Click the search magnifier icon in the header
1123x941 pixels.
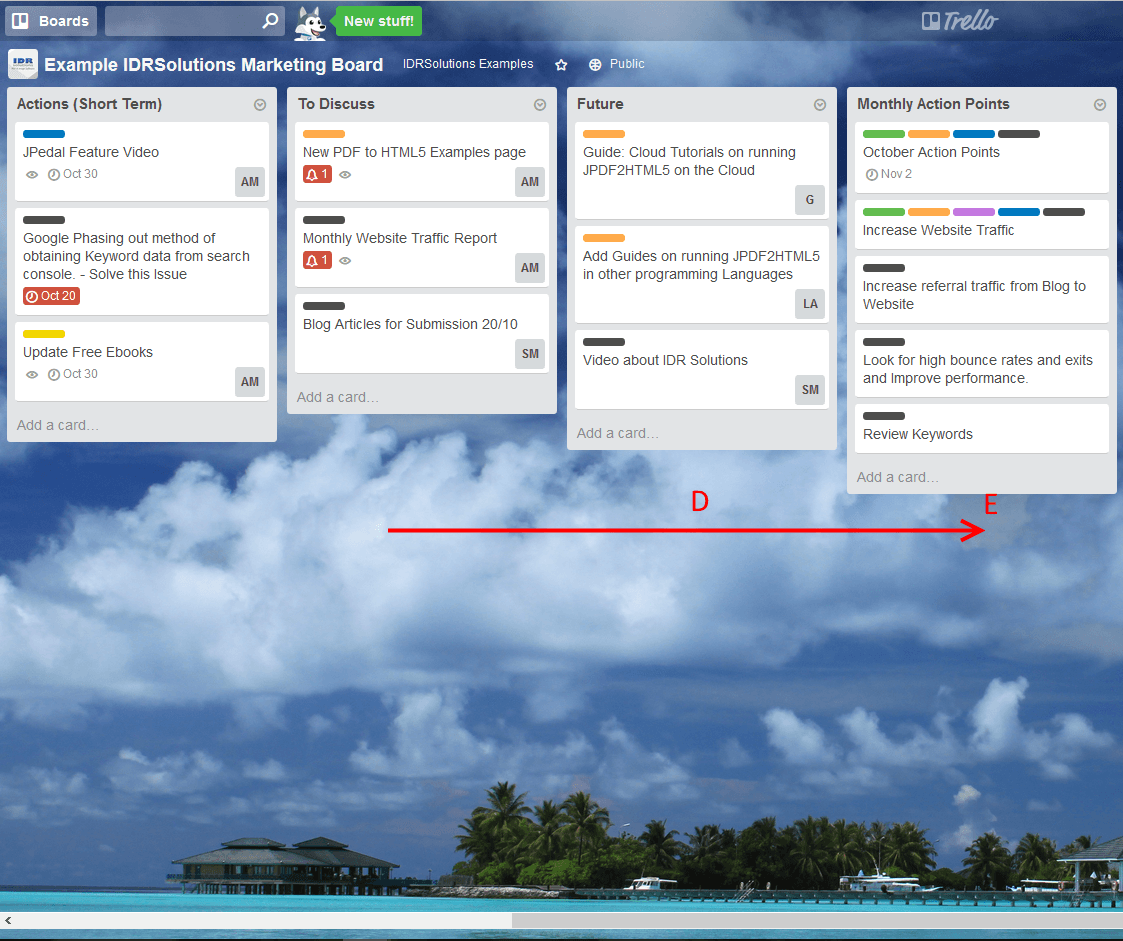270,21
